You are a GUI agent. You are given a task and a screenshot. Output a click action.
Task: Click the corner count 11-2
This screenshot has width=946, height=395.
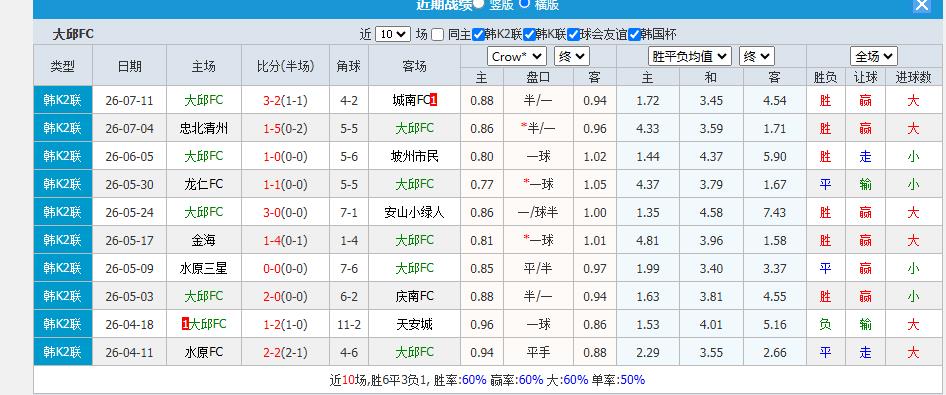349,324
